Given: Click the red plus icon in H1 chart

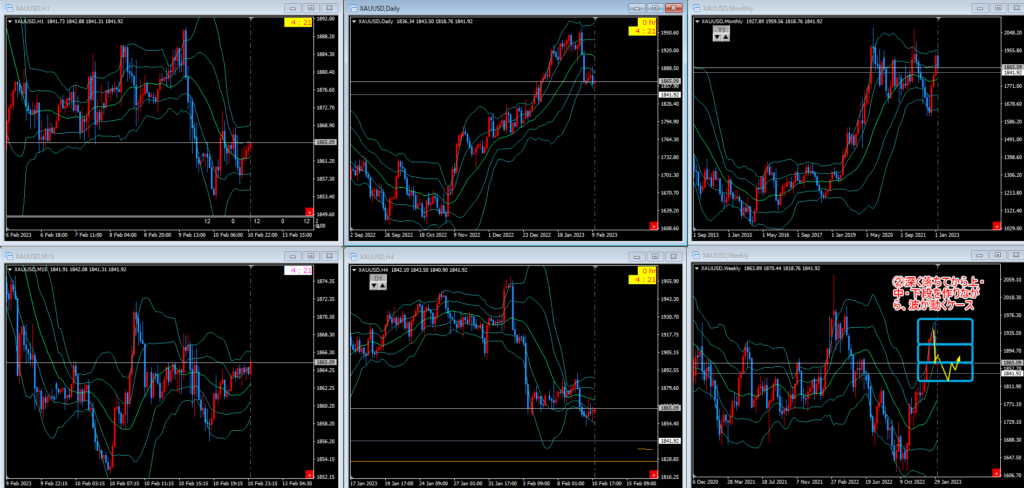Looking at the screenshot, I should pyautogui.click(x=307, y=209).
